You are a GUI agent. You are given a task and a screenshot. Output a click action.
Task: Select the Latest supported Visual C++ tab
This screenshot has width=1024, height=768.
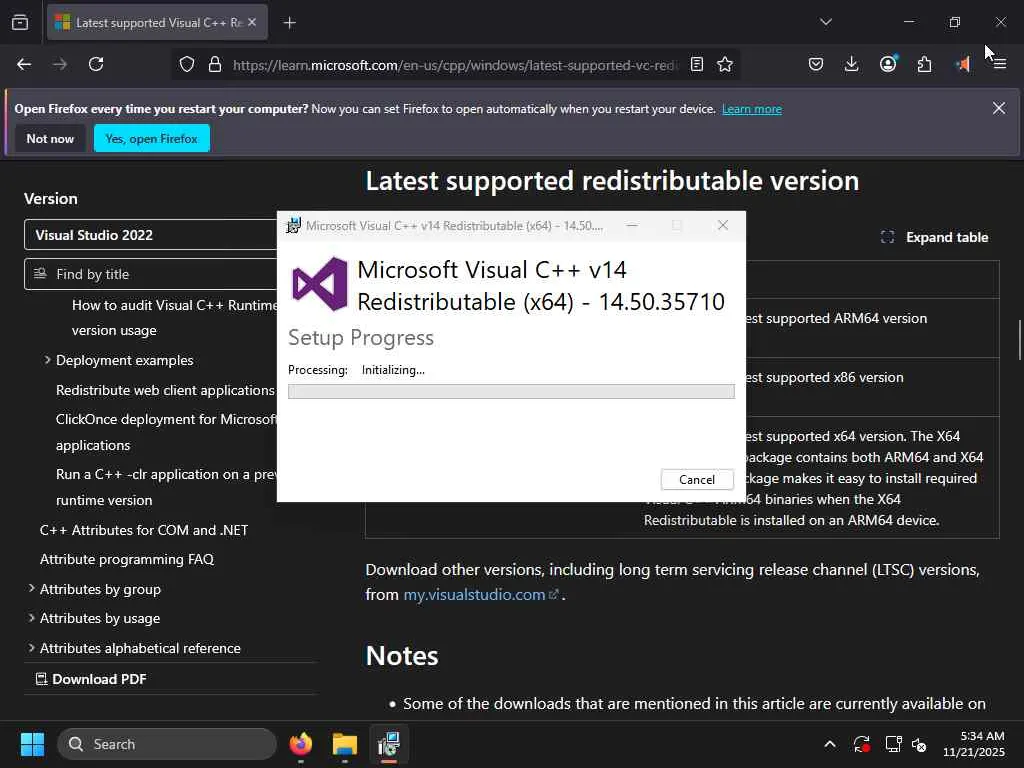coord(157,22)
